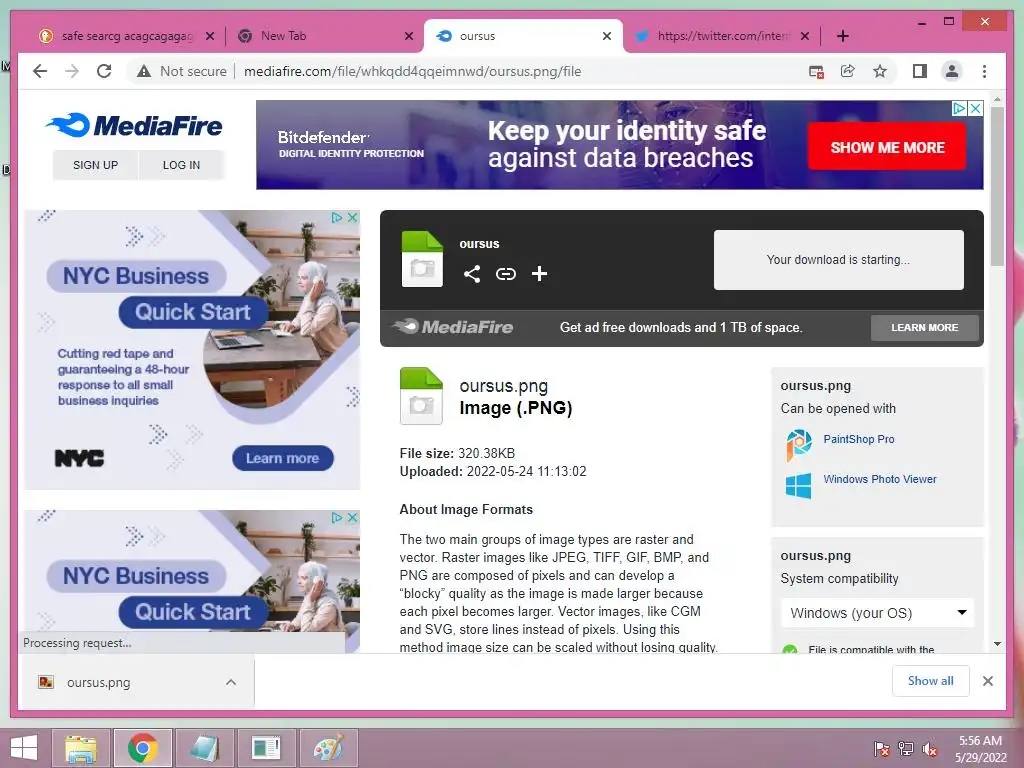Click the AdChoices icon on Bitdefender banner
The width and height of the screenshot is (1024, 768).
point(959,108)
